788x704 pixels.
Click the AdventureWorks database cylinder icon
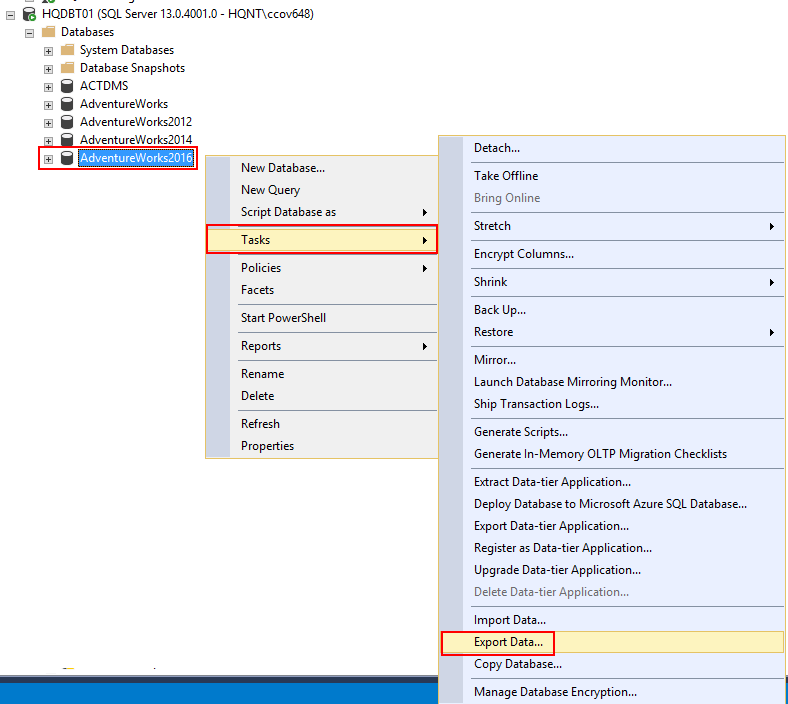click(x=67, y=104)
